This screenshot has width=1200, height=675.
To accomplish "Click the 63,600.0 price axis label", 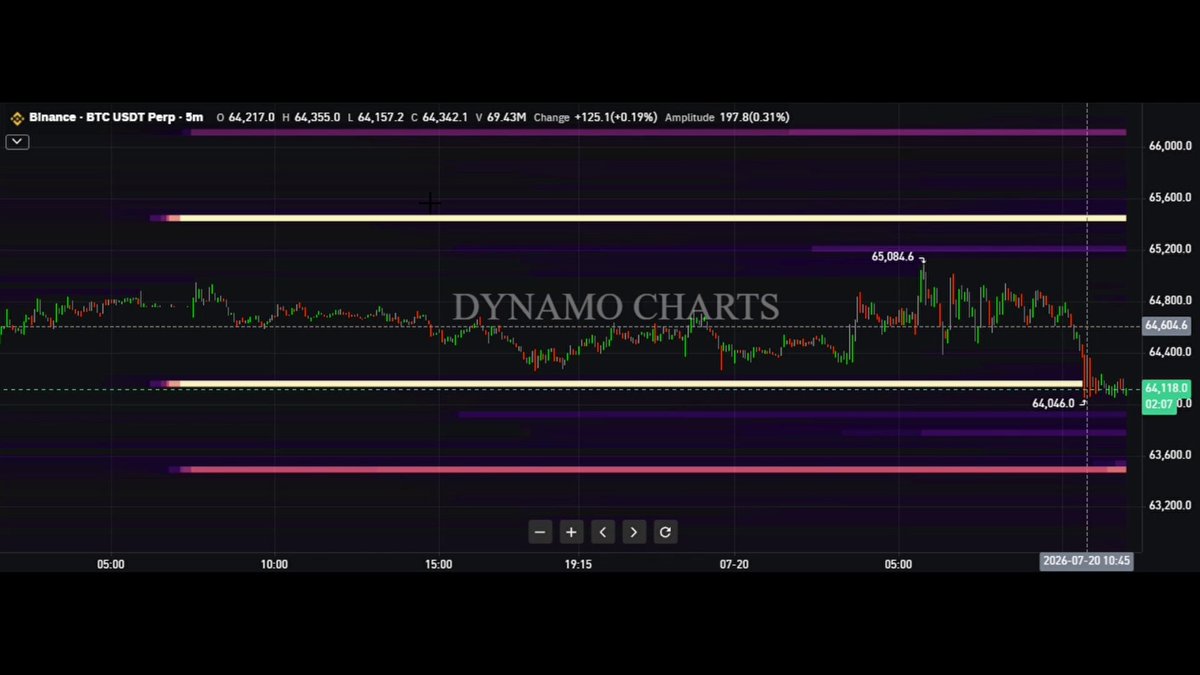I will coord(1170,455).
